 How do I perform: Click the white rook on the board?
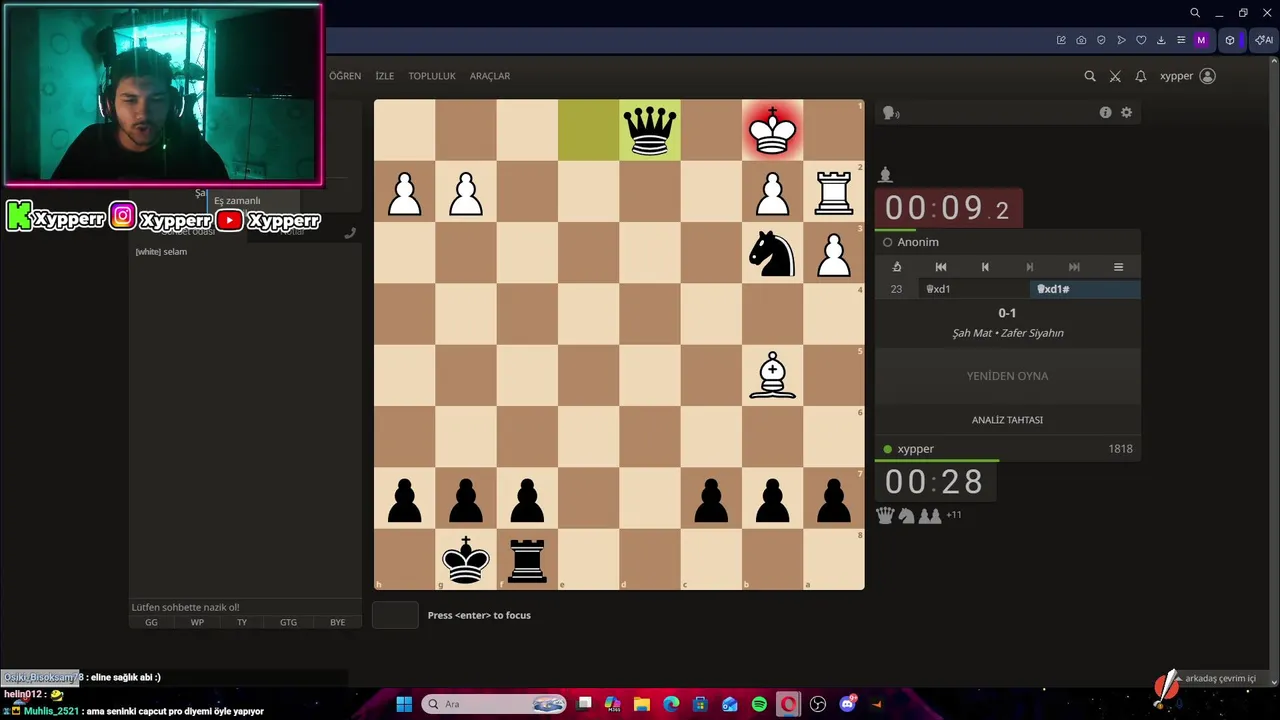pos(834,192)
